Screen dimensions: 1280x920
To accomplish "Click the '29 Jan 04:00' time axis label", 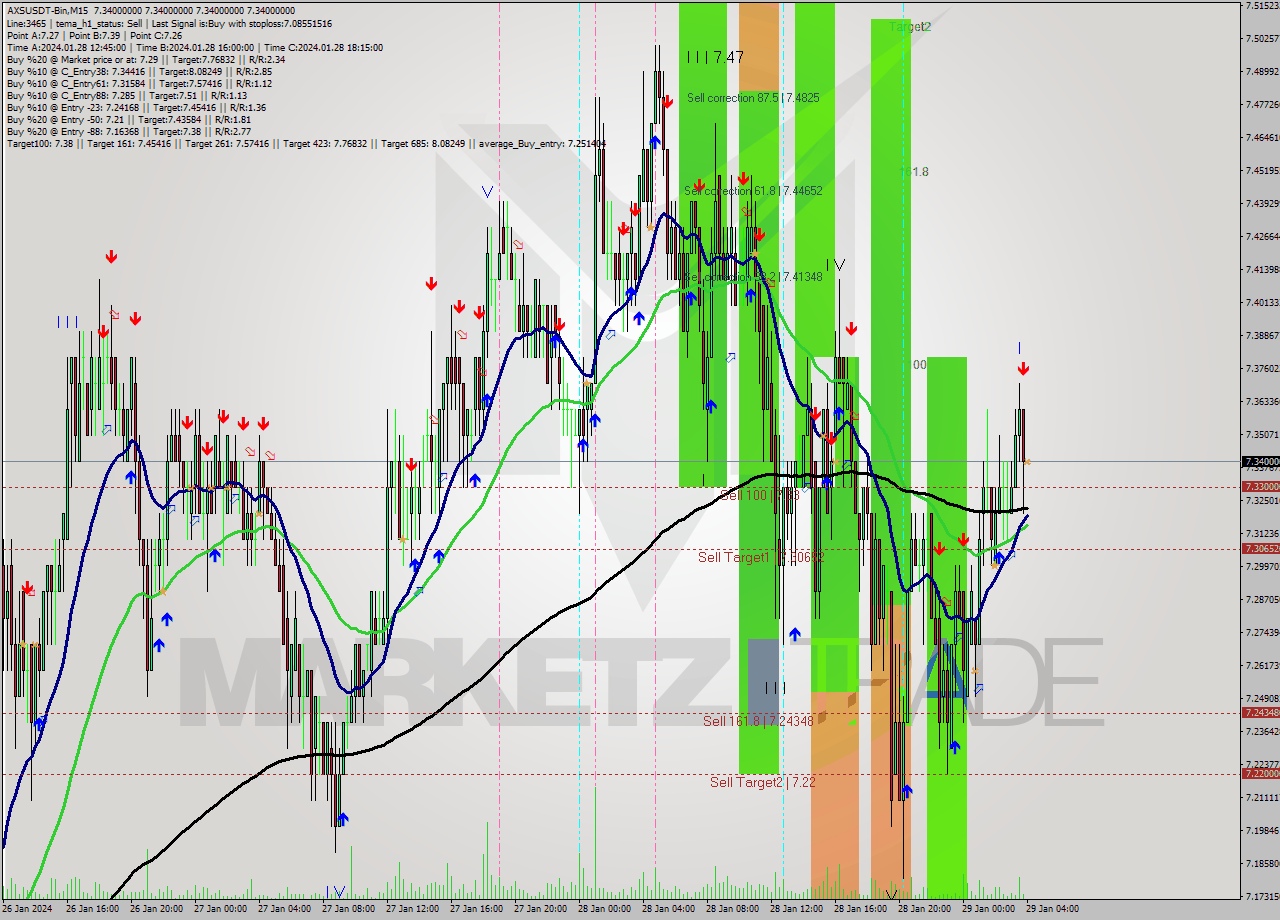I will click(1052, 909).
